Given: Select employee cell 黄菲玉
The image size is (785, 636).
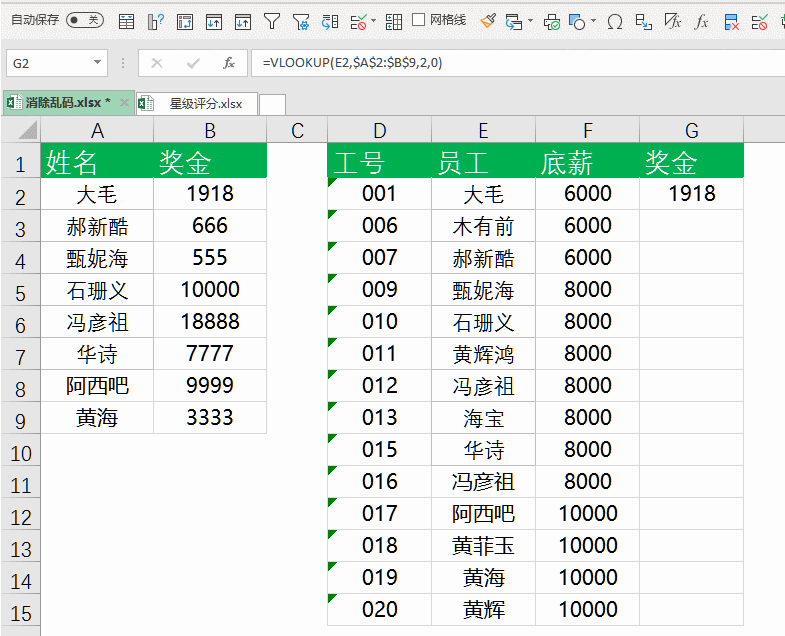Looking at the screenshot, I should coord(483,545).
